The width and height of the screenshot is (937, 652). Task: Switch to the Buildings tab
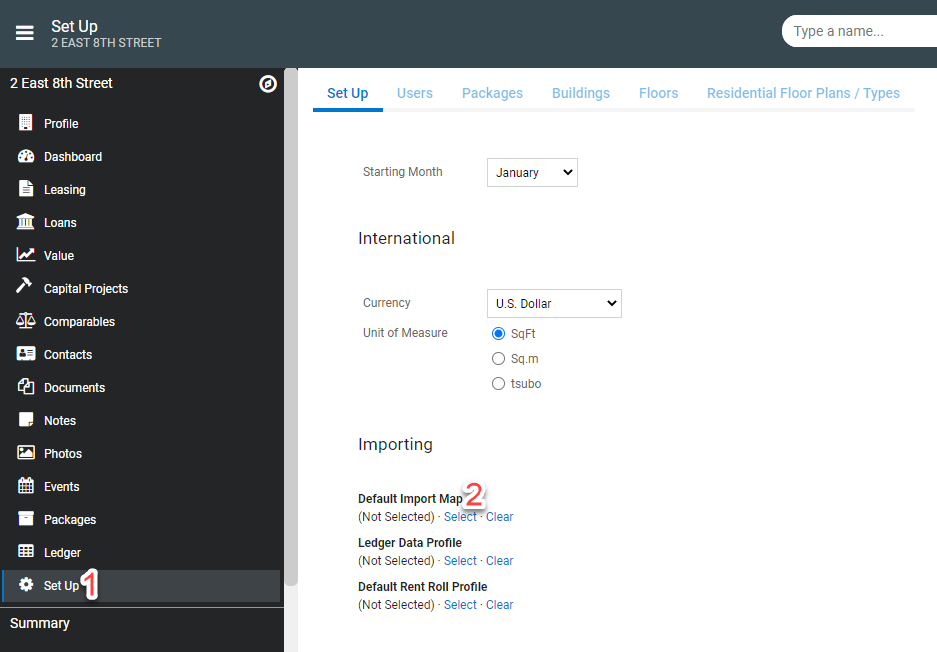click(x=581, y=93)
